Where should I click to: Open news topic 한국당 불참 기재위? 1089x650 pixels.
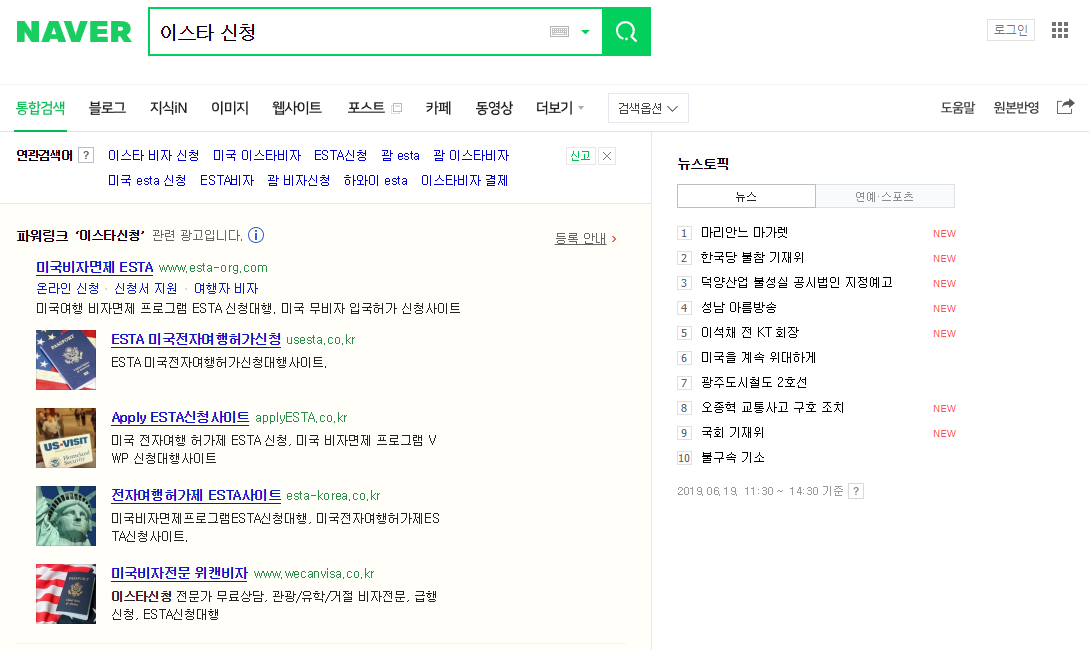[752, 258]
